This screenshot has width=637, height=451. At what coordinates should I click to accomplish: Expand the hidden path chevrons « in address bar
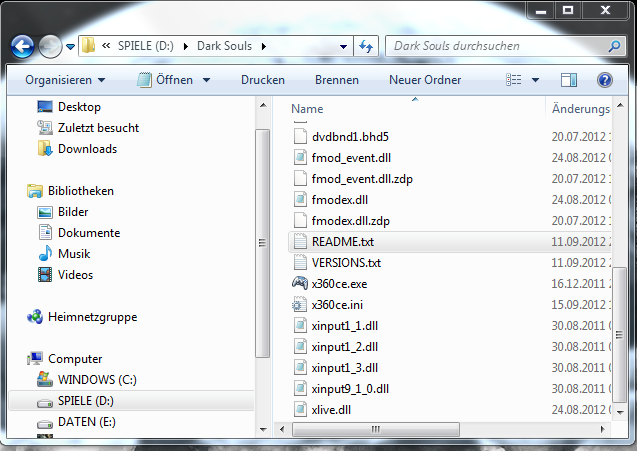(106, 46)
